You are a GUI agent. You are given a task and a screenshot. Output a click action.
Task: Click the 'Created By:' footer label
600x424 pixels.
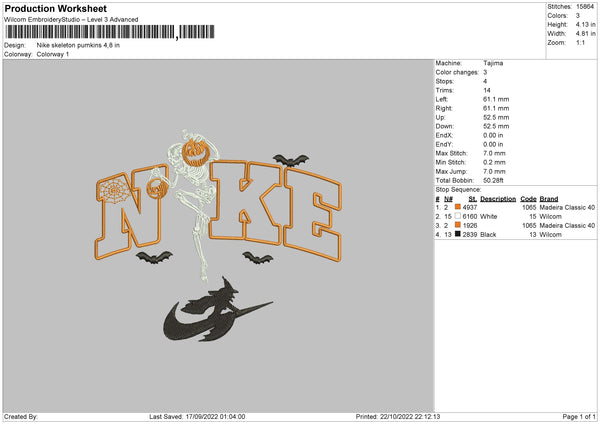click(21, 417)
